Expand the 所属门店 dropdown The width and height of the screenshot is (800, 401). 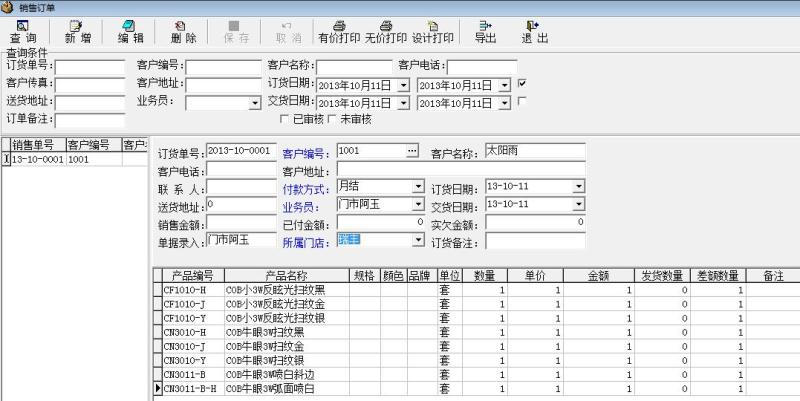click(418, 241)
